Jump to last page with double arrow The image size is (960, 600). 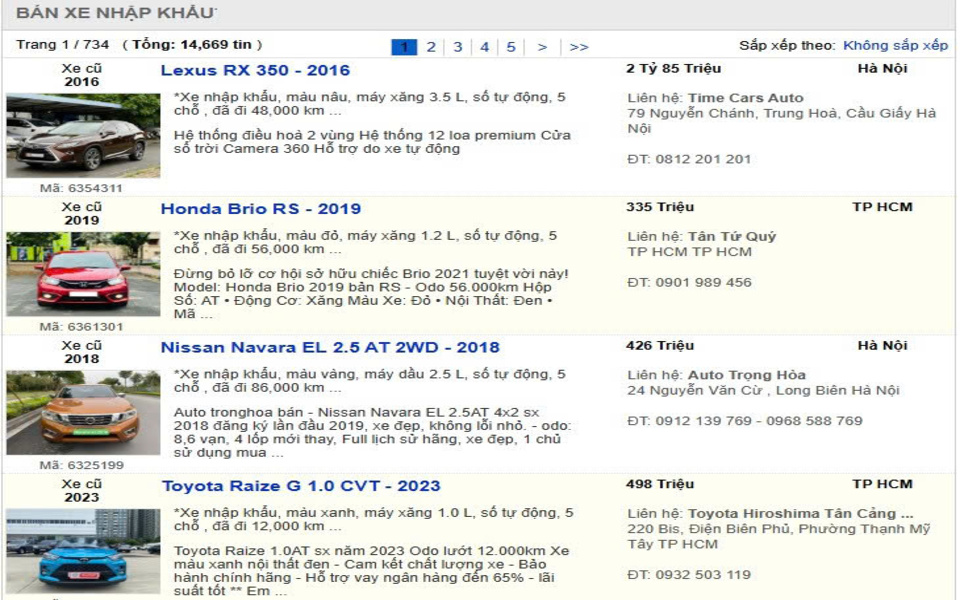[x=579, y=47]
